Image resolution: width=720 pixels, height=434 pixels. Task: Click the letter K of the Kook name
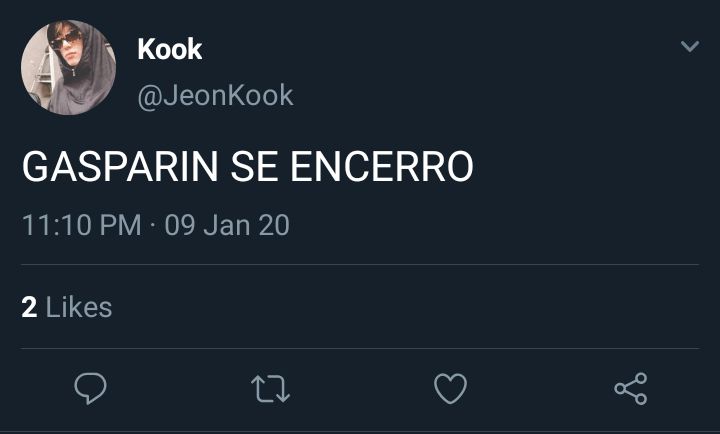146,49
